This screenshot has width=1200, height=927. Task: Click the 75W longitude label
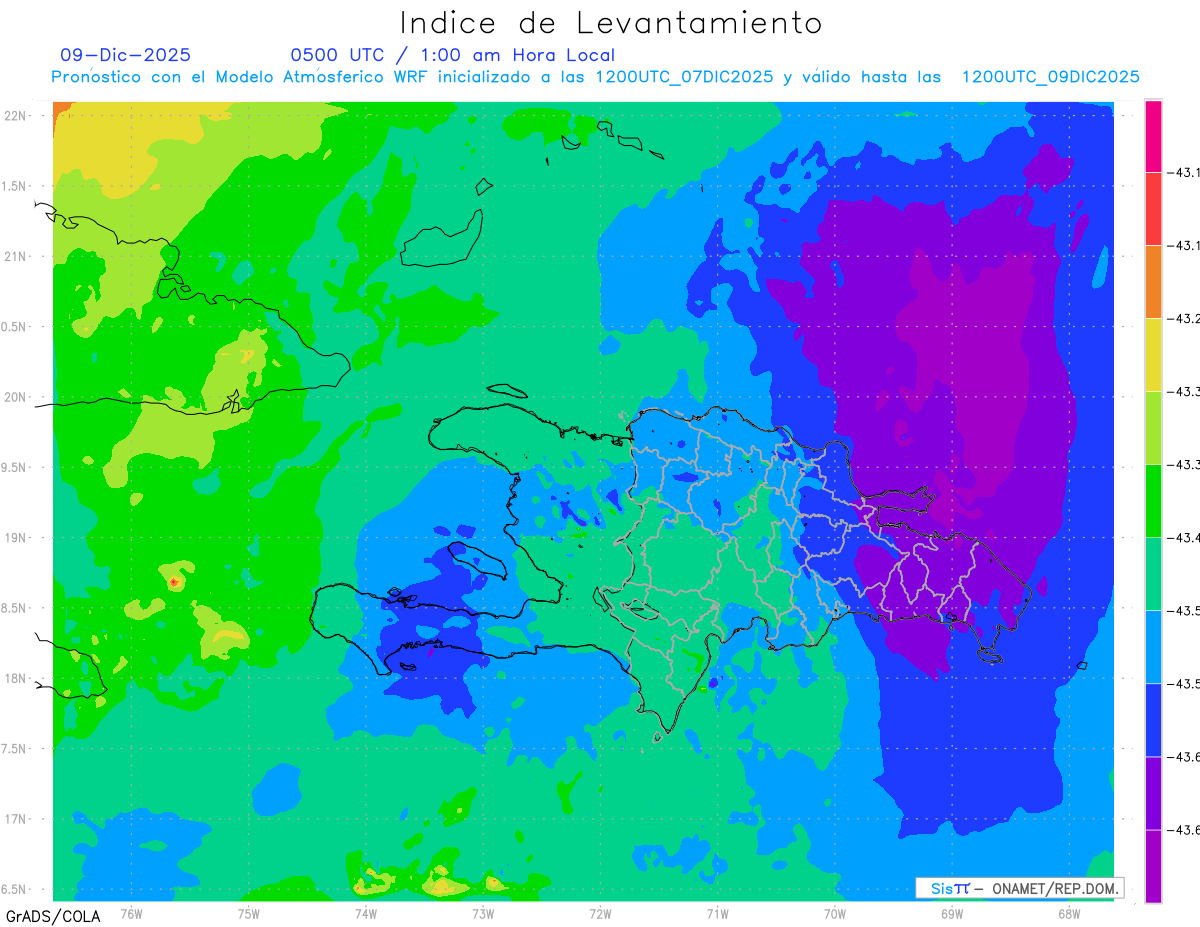coord(248,912)
